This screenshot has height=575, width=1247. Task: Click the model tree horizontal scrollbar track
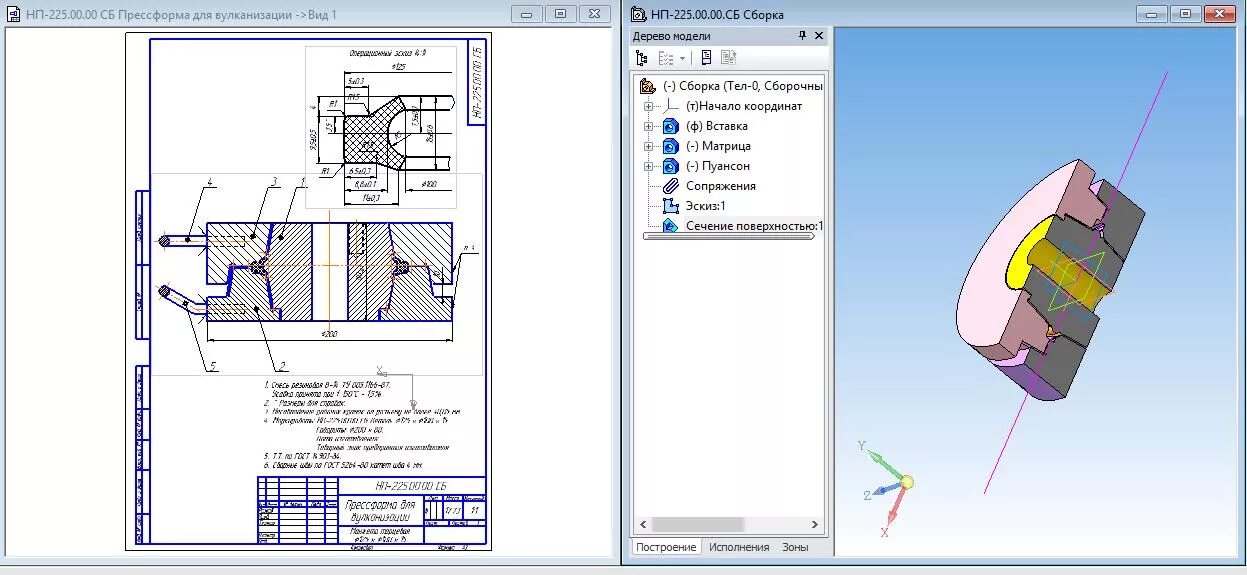730,524
